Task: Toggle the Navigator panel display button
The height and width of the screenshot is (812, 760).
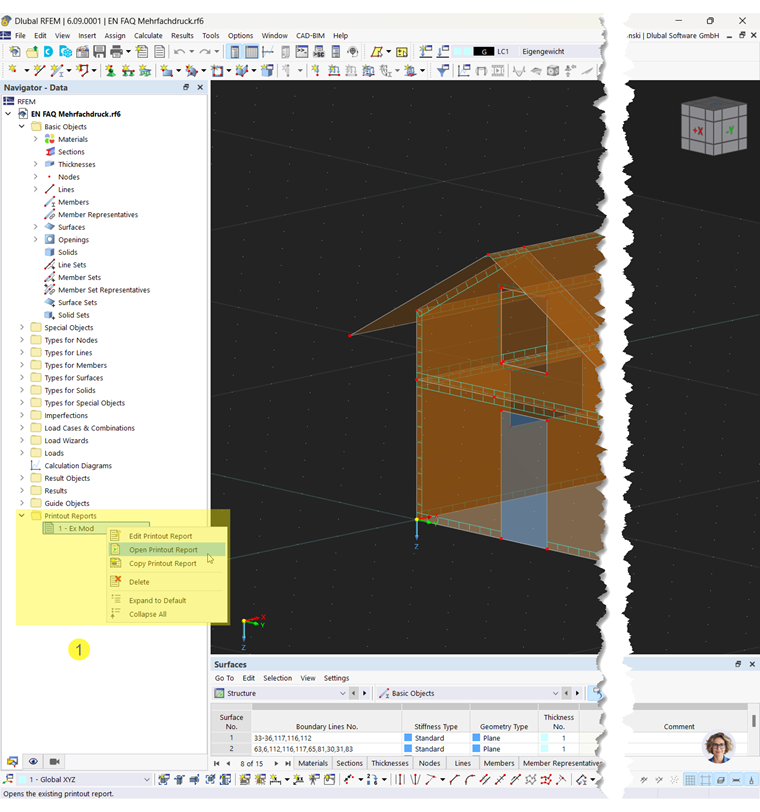Action: point(235,51)
